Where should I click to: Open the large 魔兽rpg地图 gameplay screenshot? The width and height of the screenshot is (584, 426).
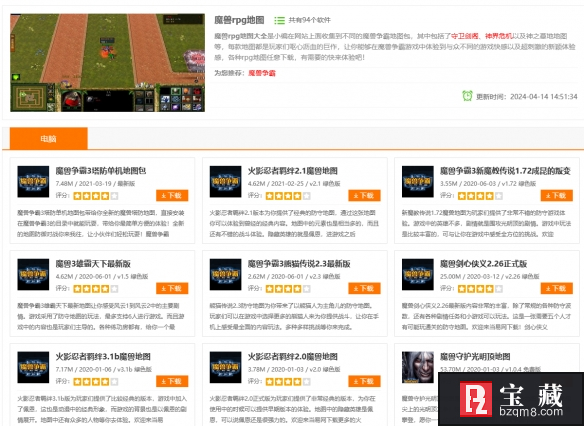pos(107,63)
